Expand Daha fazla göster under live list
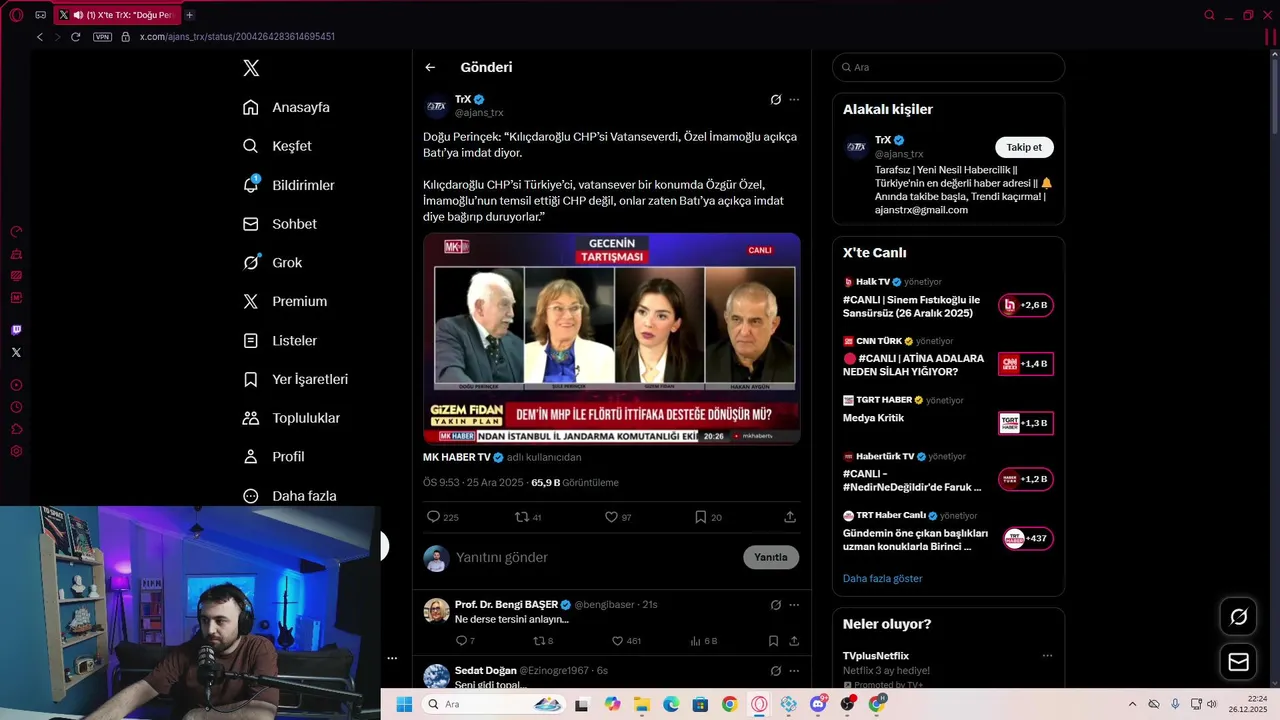 882,578
